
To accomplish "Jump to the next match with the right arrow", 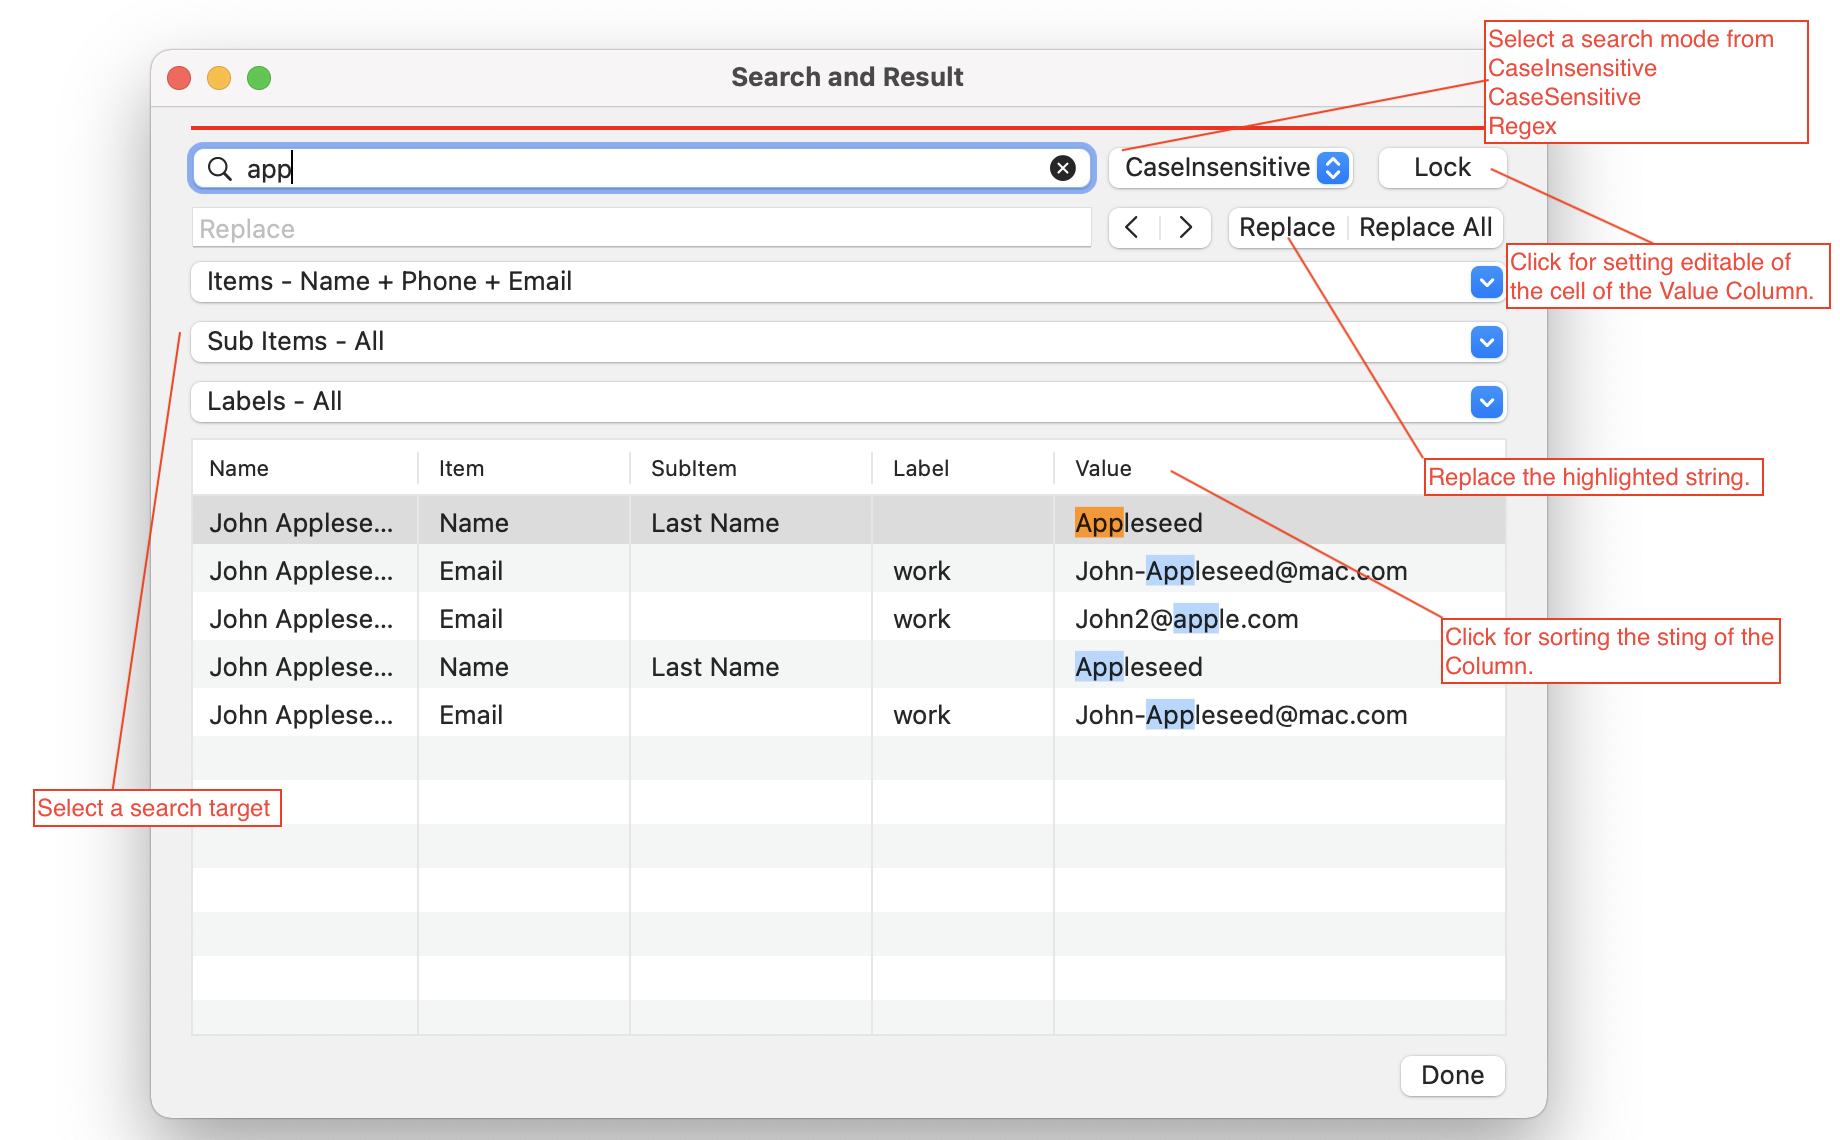I will (x=1185, y=228).
